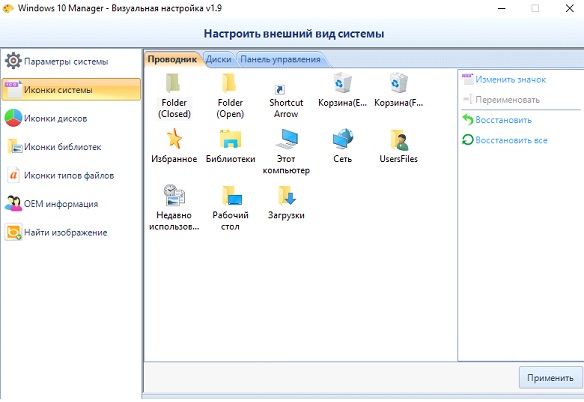Select the Библиотеки icon
Image resolution: width=584 pixels, height=402 pixels.
point(230,146)
